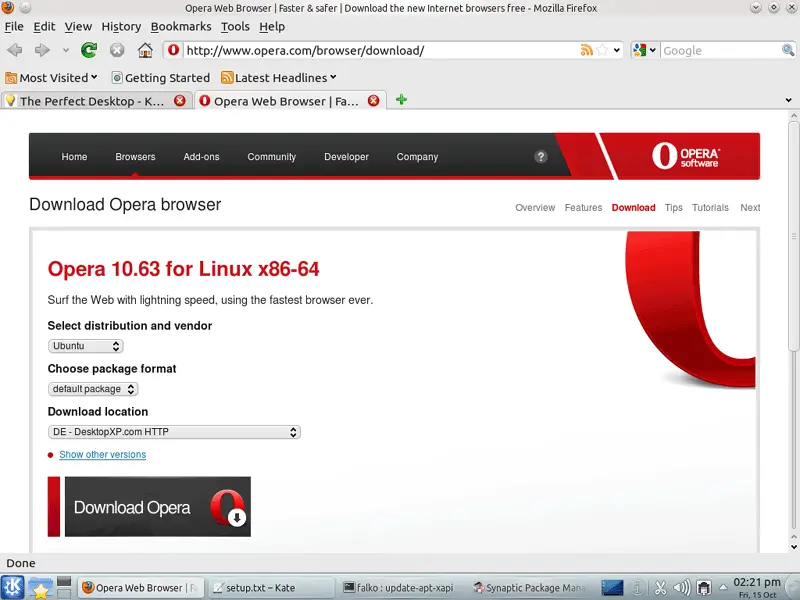This screenshot has height=600, width=800.
Task: Open the Getting Started bookmark
Action: click(161, 78)
